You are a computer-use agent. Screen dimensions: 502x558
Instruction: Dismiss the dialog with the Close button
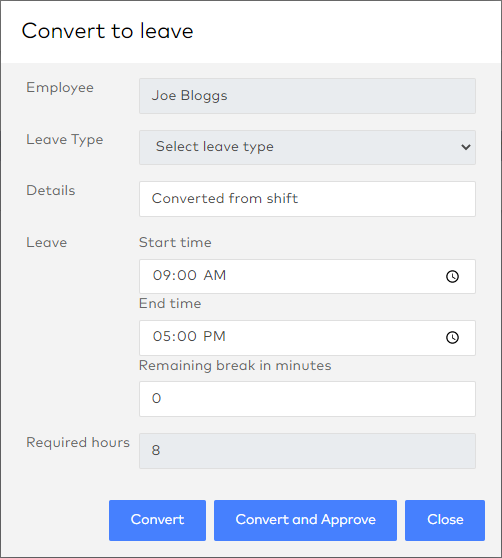click(x=445, y=520)
